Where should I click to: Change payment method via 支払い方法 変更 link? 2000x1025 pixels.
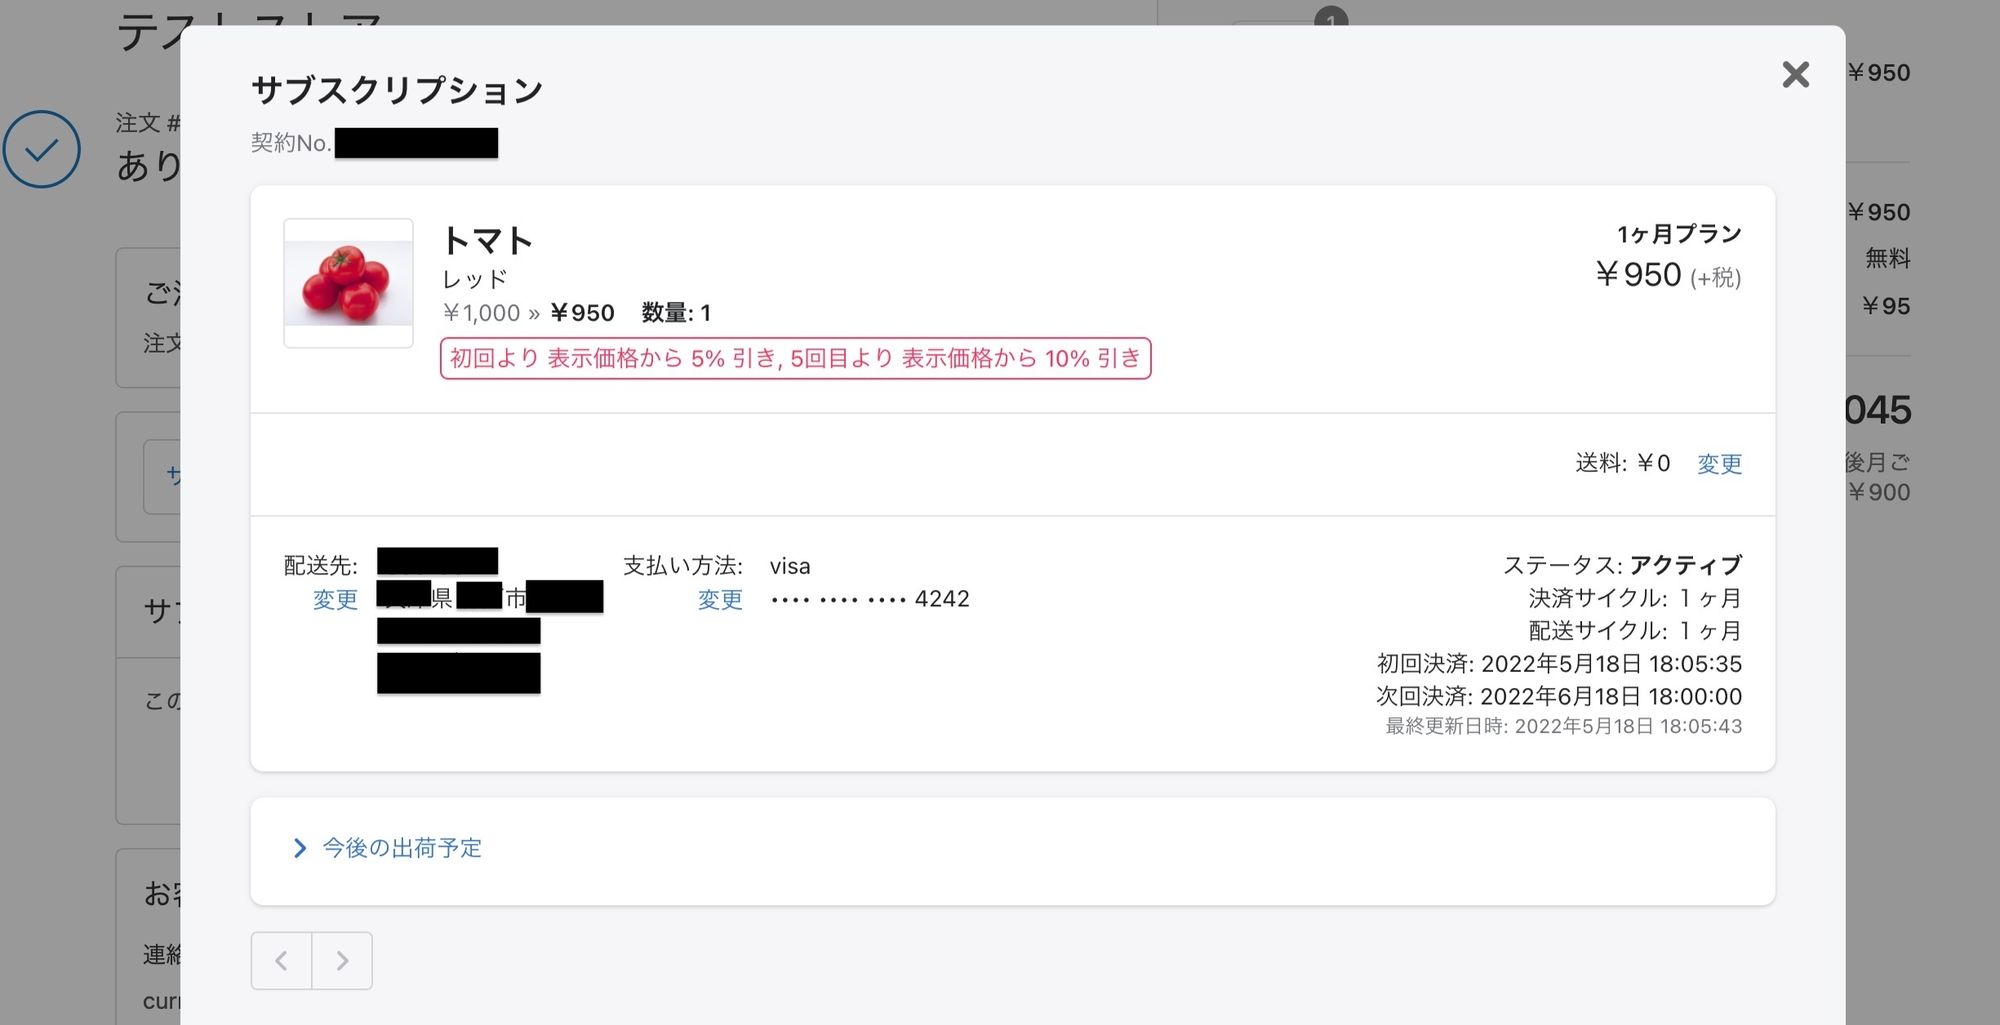[719, 600]
